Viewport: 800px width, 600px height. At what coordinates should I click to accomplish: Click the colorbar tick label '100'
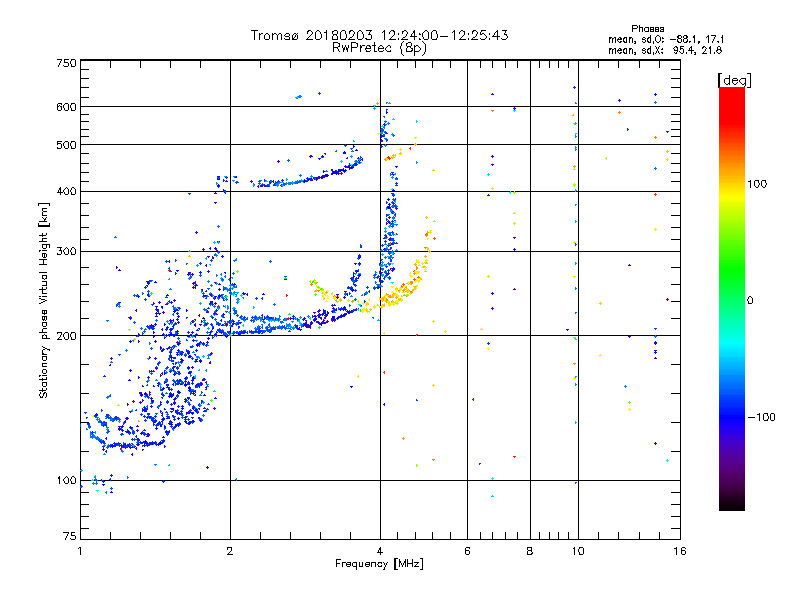(757, 184)
